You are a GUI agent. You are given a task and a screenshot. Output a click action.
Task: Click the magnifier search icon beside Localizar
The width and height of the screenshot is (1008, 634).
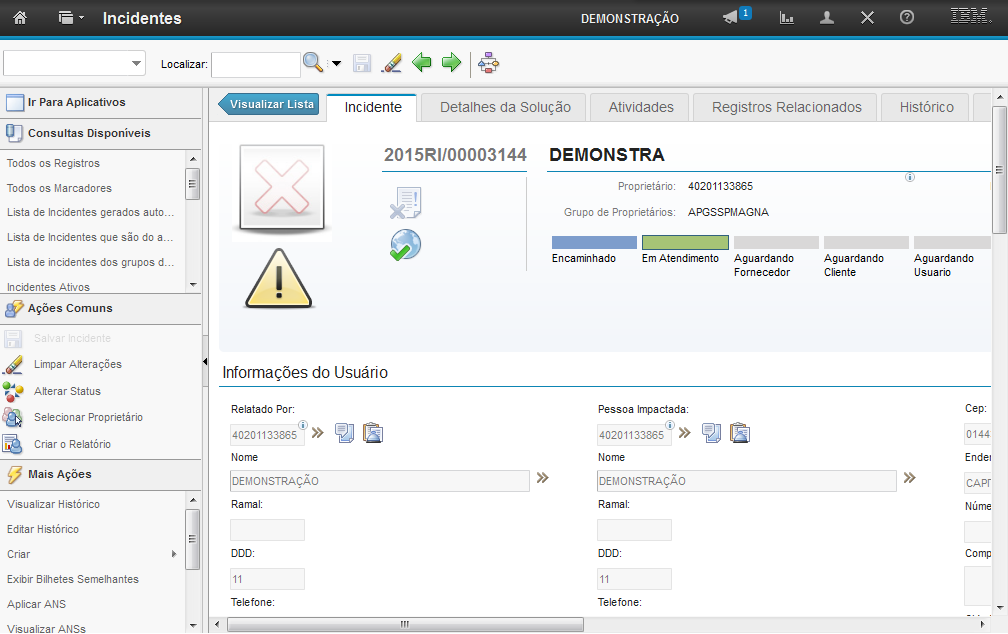click(313, 64)
